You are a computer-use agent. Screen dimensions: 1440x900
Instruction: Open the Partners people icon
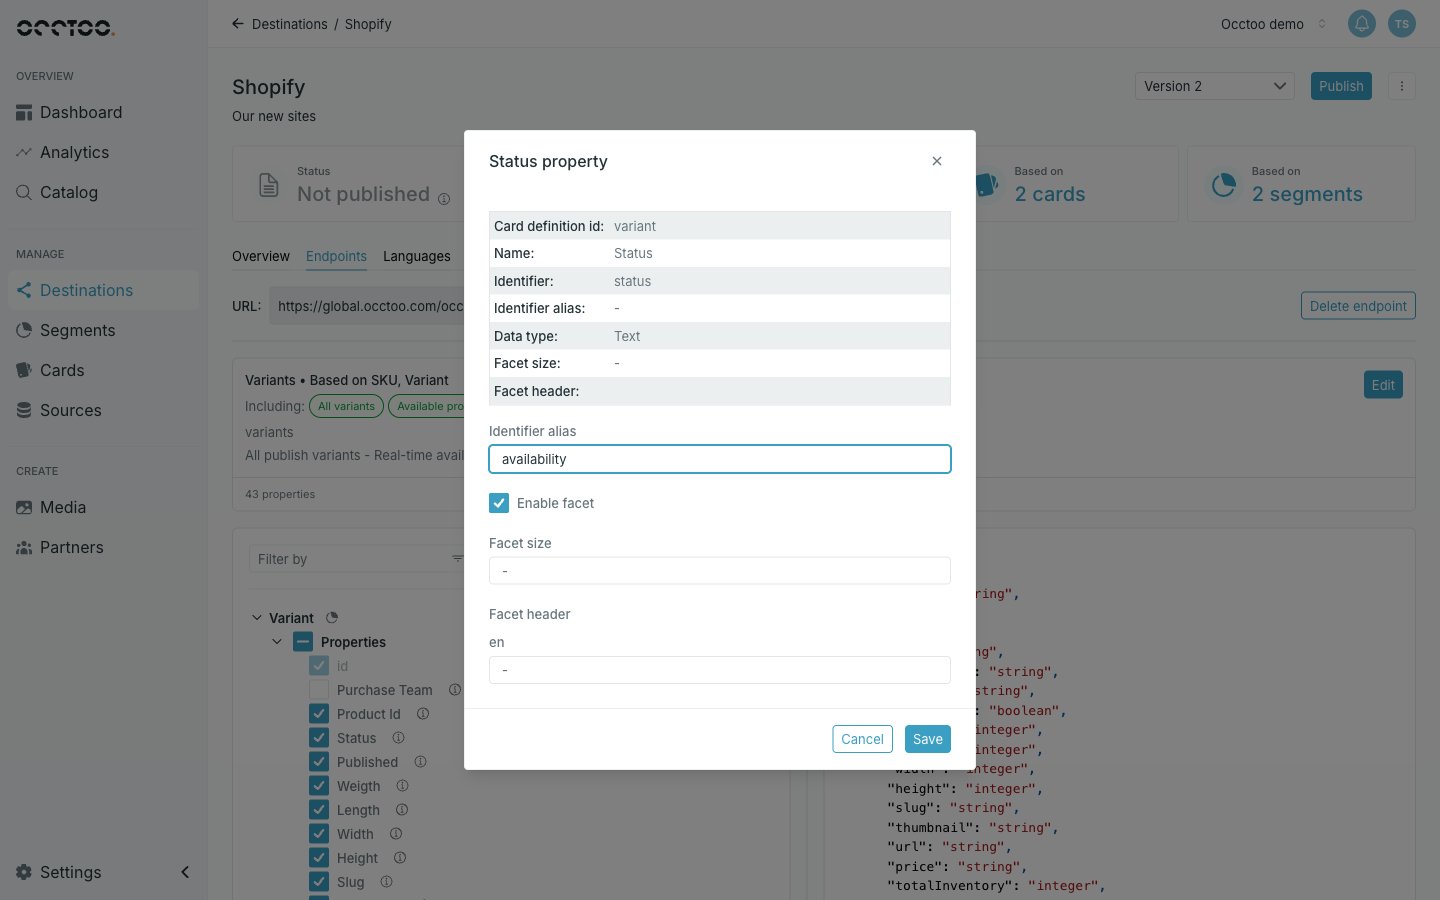[x=24, y=548]
